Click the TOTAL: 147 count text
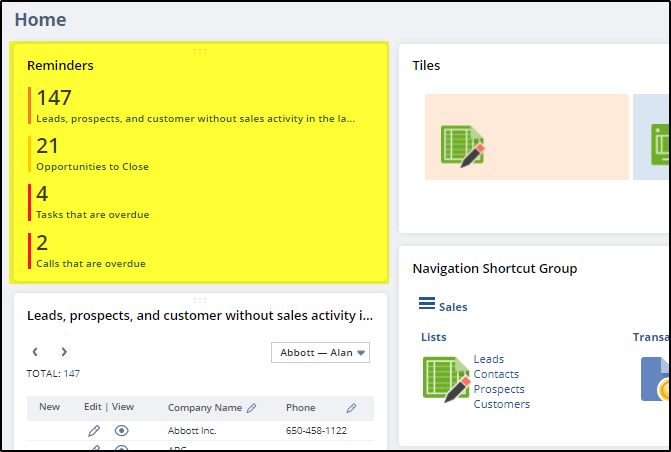Viewport: 671px width, 452px height. click(x=53, y=374)
